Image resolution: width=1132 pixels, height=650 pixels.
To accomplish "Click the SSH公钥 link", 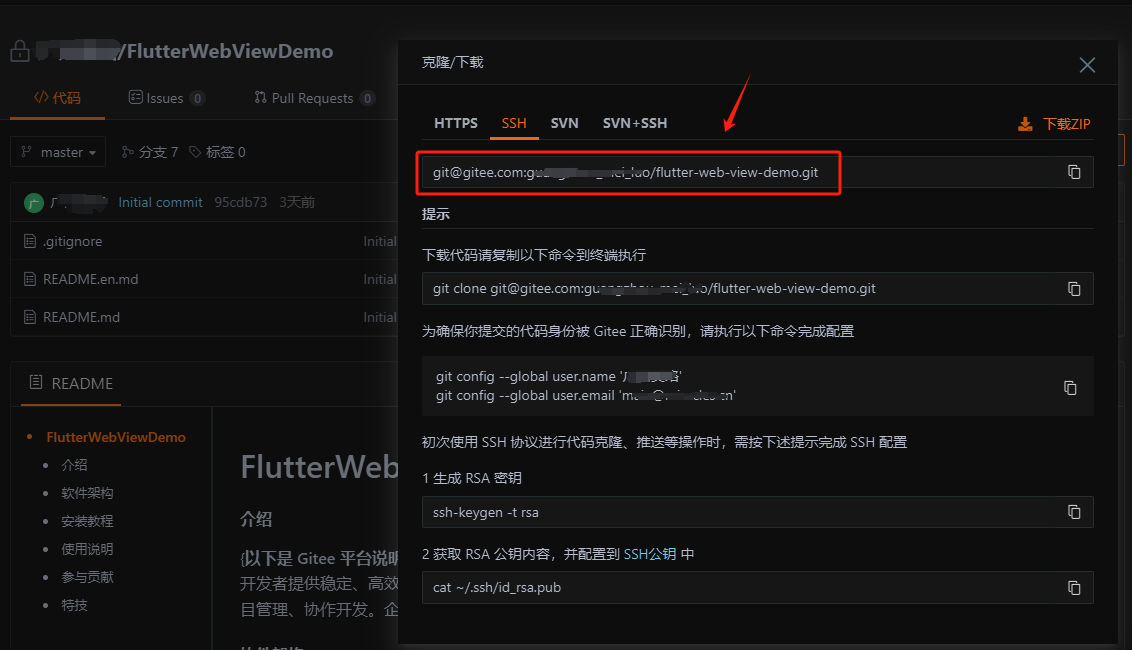I will [x=651, y=553].
